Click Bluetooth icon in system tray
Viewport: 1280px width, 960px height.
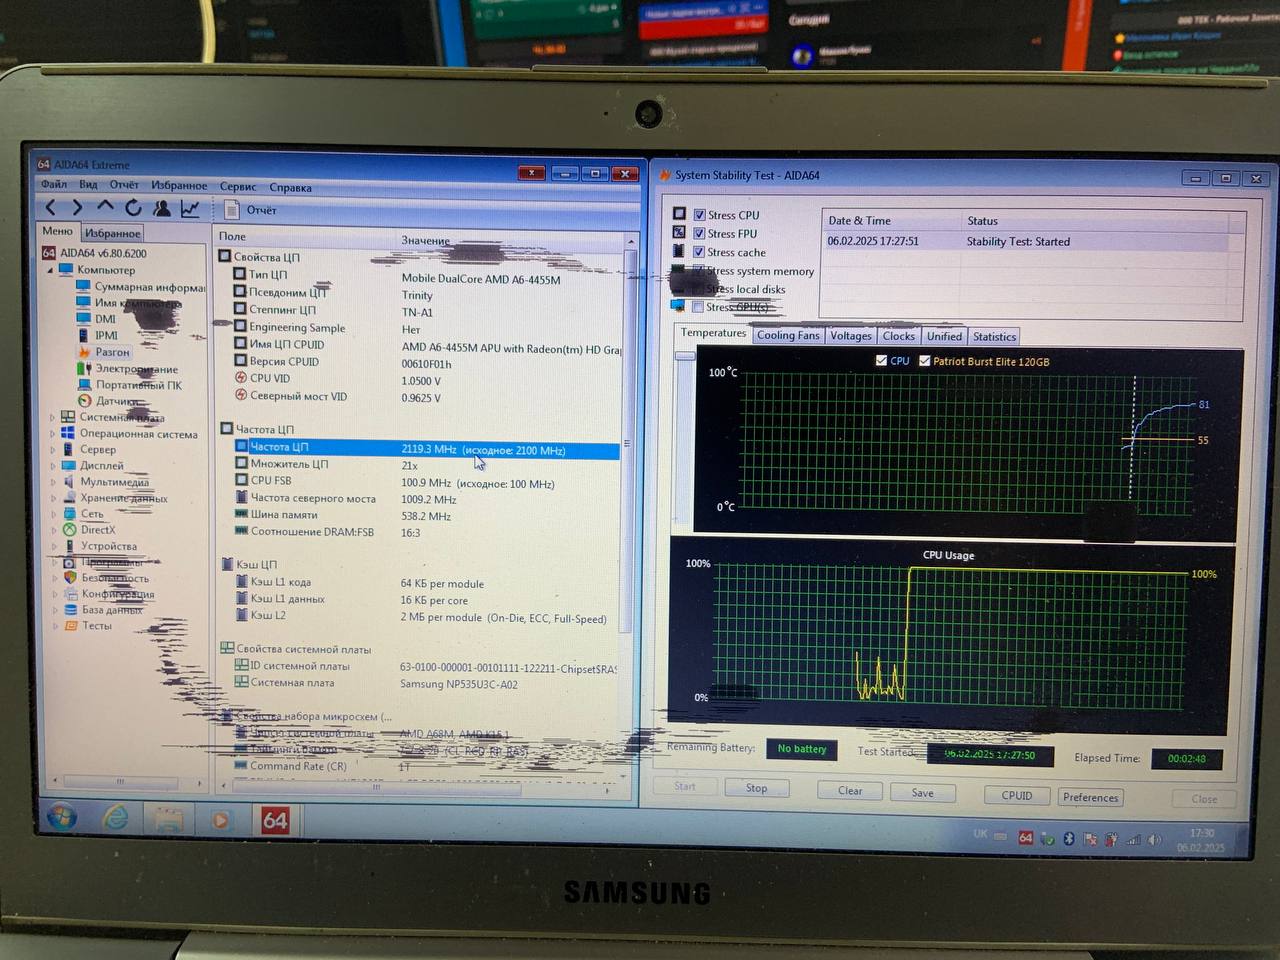click(x=1068, y=839)
